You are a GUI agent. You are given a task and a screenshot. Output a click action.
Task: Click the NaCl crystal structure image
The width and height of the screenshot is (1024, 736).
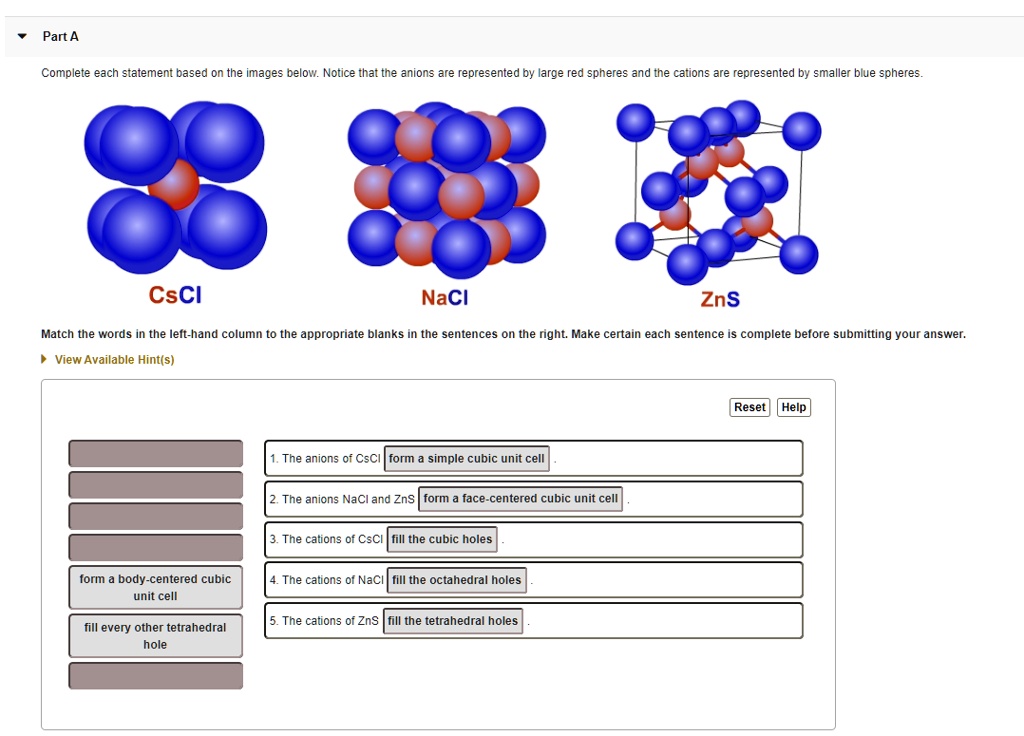pos(447,185)
